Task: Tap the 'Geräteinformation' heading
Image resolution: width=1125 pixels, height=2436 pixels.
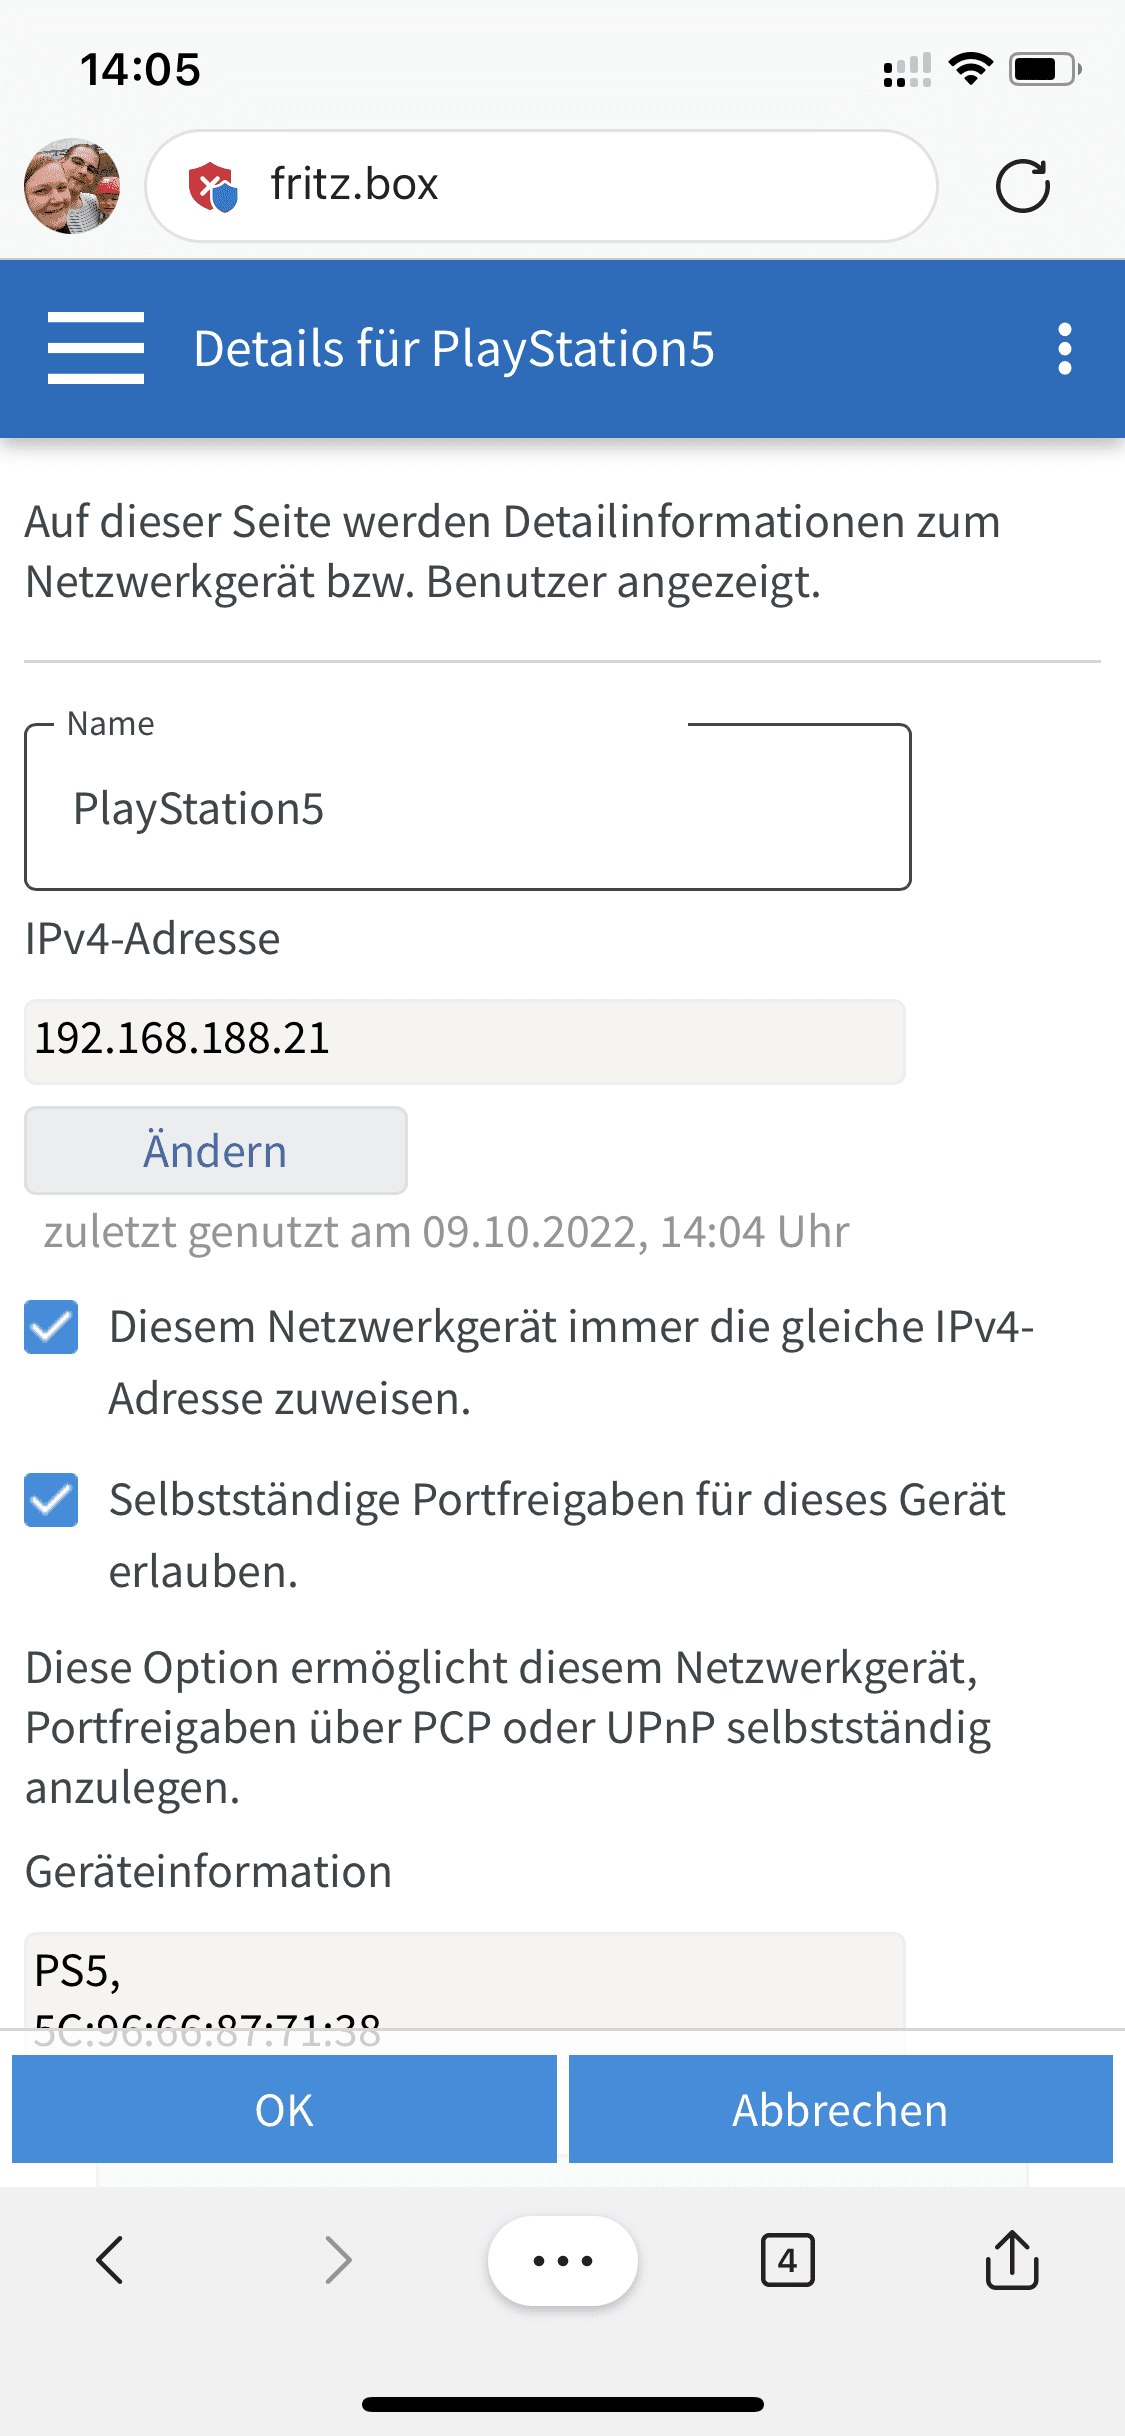Action: 208,1871
